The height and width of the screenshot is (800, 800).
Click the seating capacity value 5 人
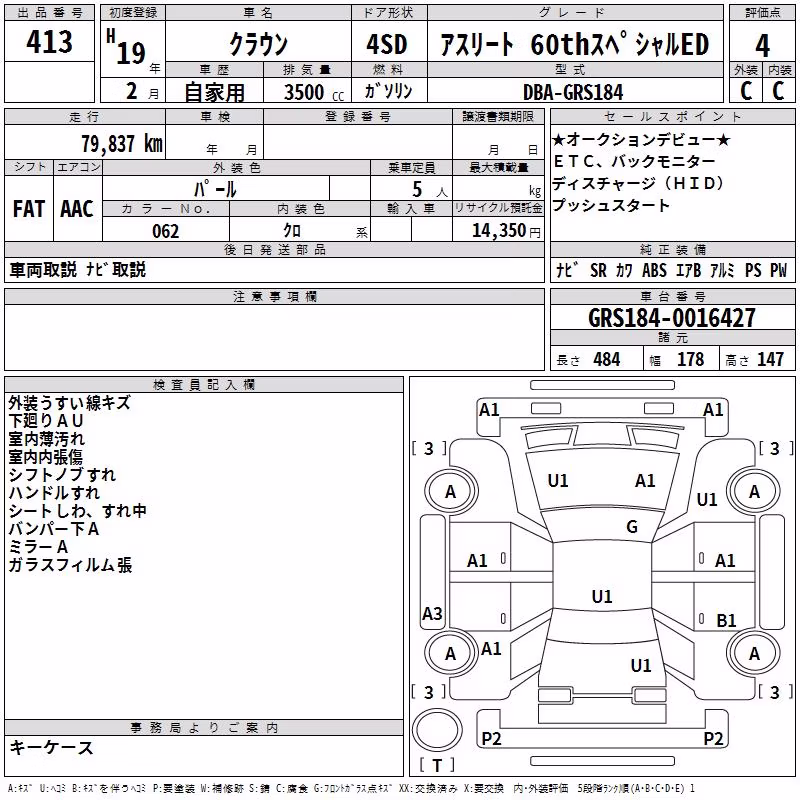pyautogui.click(x=430, y=190)
